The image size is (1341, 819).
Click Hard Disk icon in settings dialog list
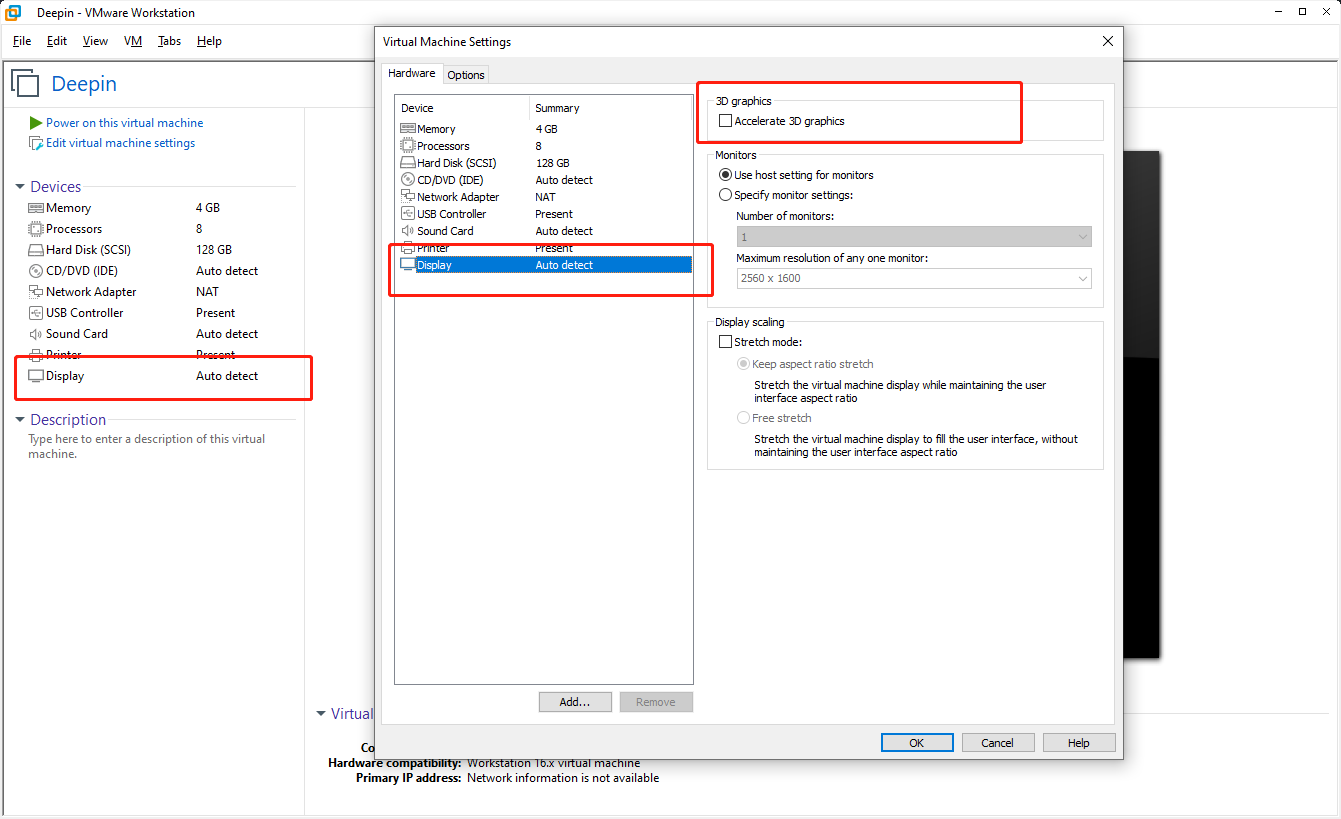click(407, 163)
